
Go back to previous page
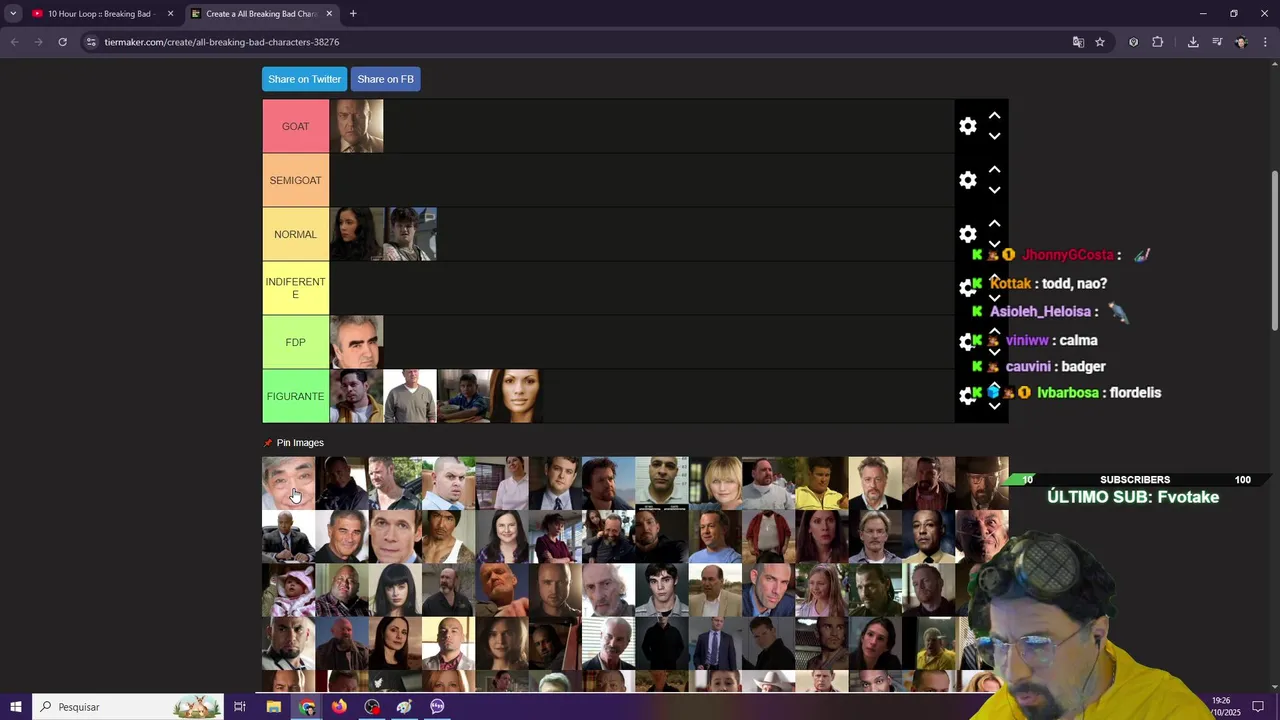click(14, 42)
